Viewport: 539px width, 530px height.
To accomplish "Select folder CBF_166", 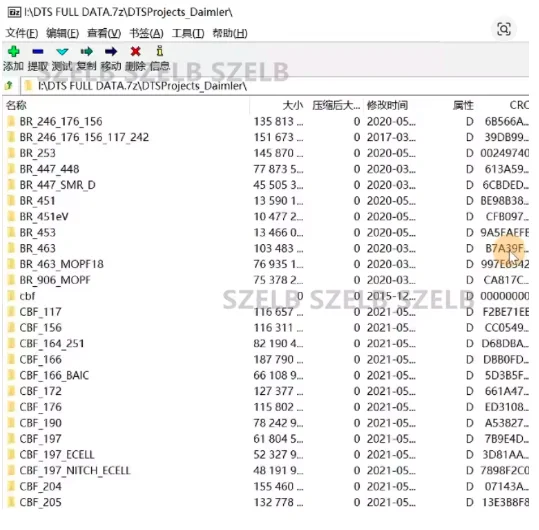I will pyautogui.click(x=41, y=360).
